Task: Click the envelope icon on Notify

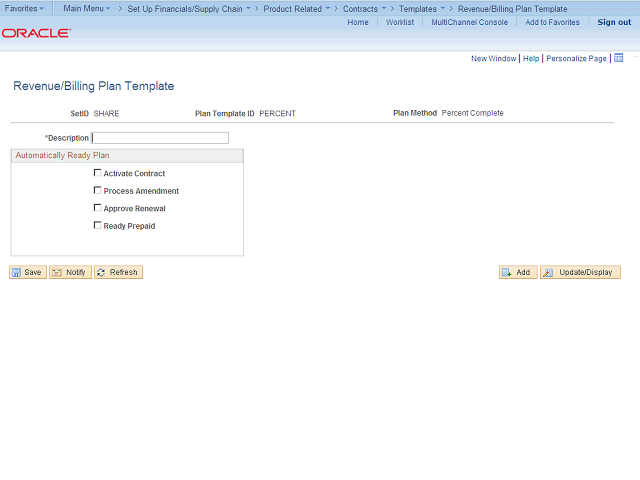Action: [x=57, y=272]
